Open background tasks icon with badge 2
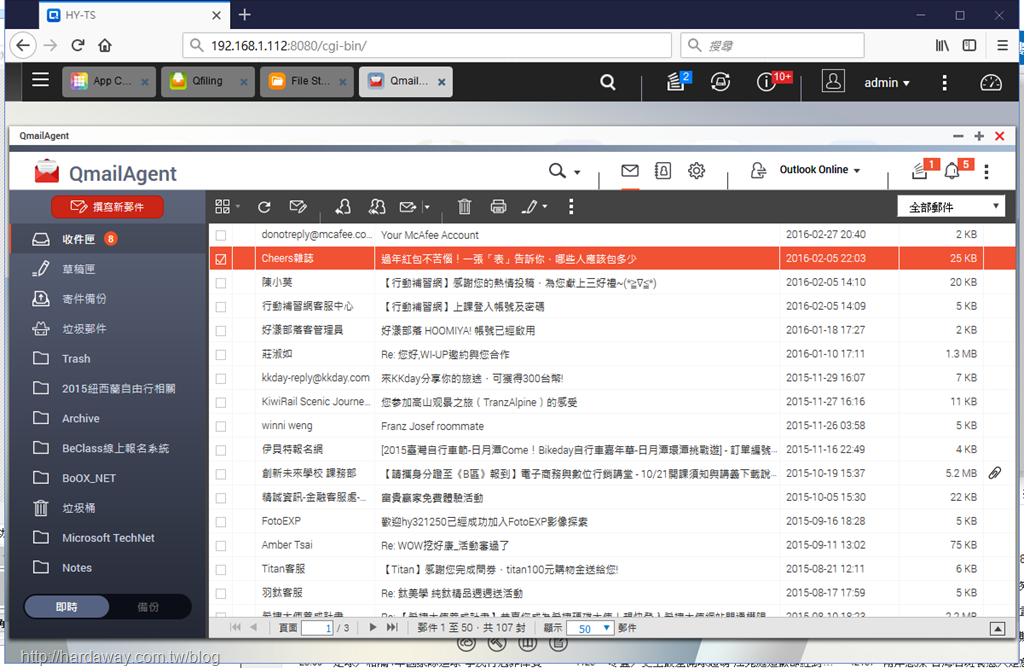 (x=678, y=82)
